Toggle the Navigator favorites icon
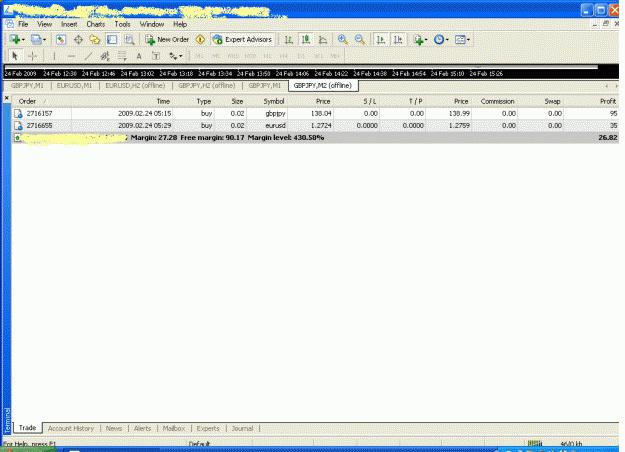 click(95, 39)
